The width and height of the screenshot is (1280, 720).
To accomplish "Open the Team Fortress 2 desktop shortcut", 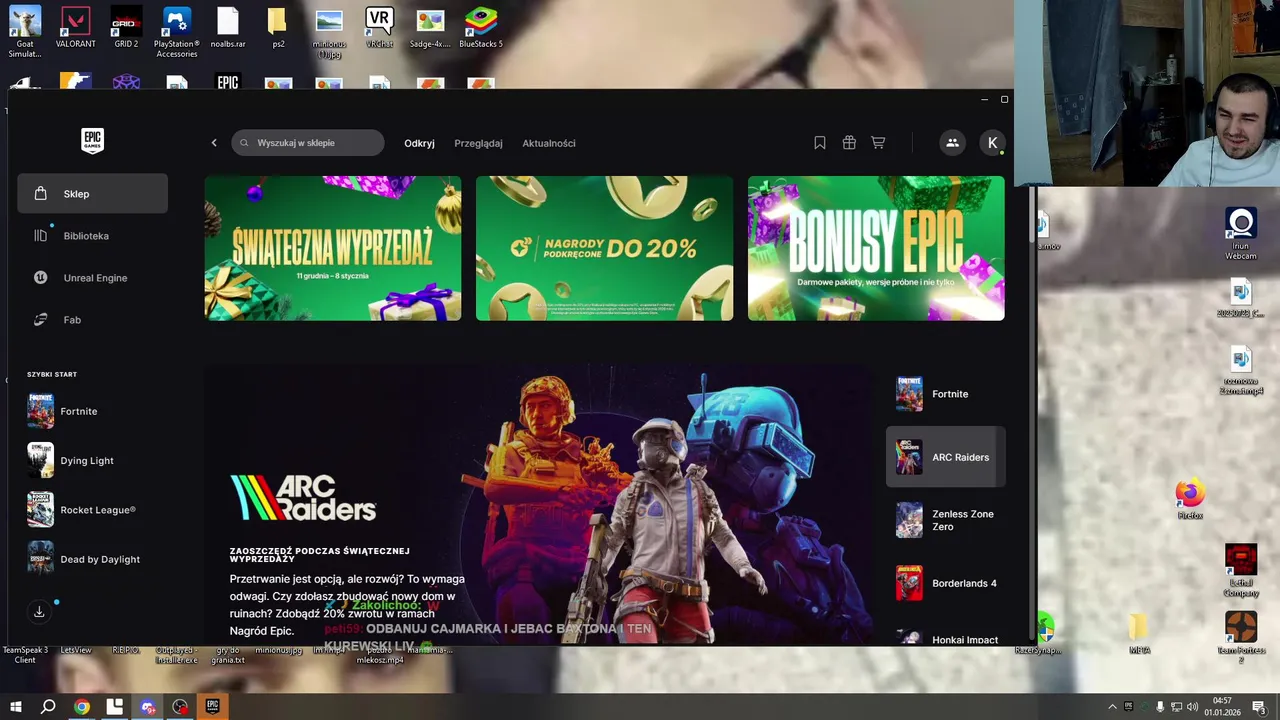I will tap(1241, 638).
